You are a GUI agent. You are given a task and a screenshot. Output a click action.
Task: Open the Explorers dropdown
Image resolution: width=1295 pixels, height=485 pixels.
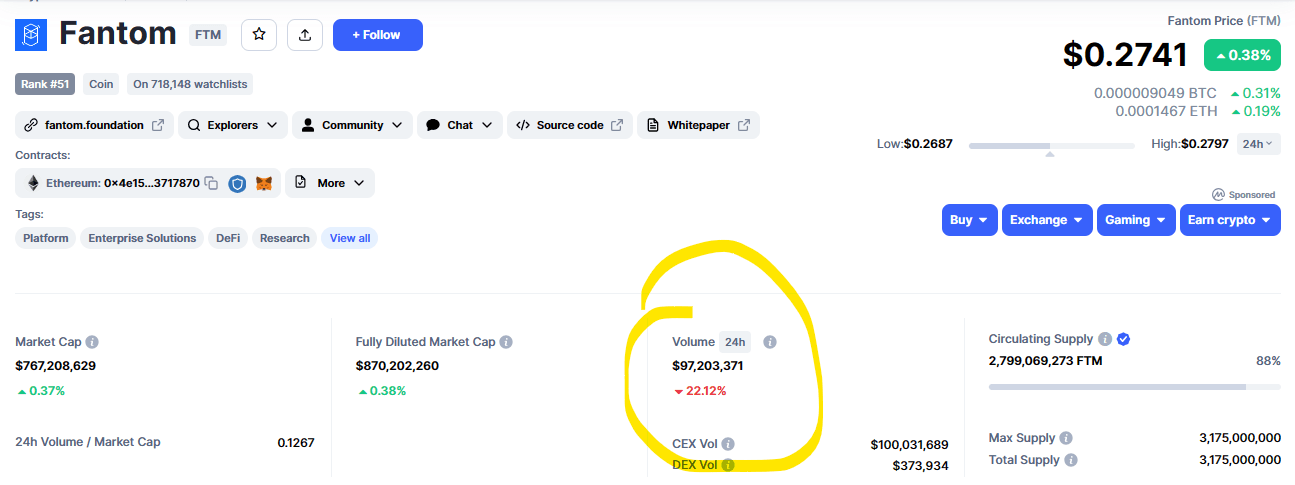coord(232,125)
